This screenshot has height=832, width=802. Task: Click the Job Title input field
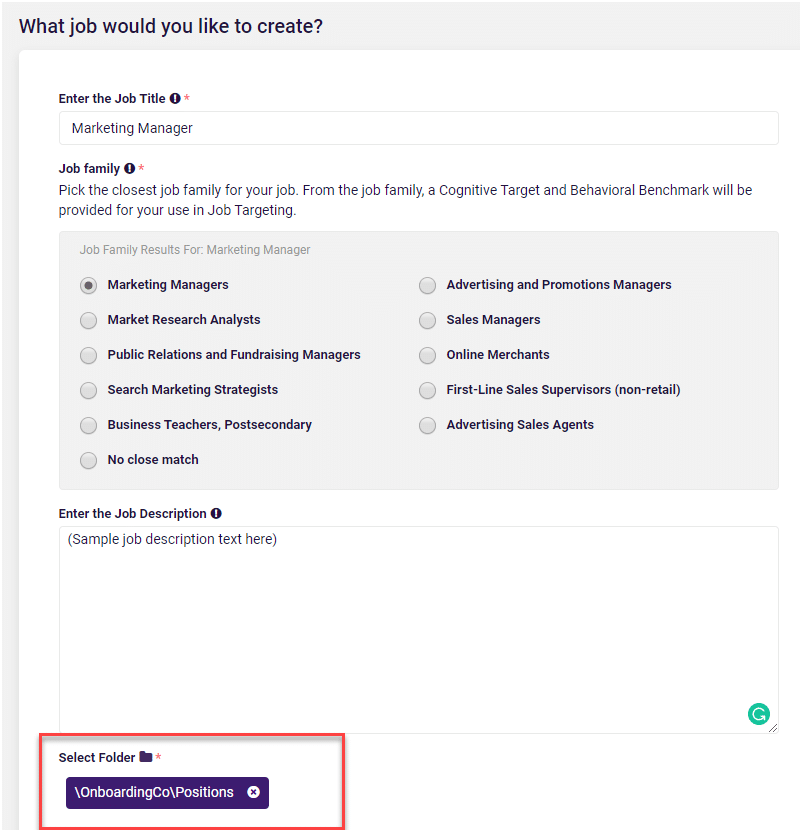[x=418, y=128]
